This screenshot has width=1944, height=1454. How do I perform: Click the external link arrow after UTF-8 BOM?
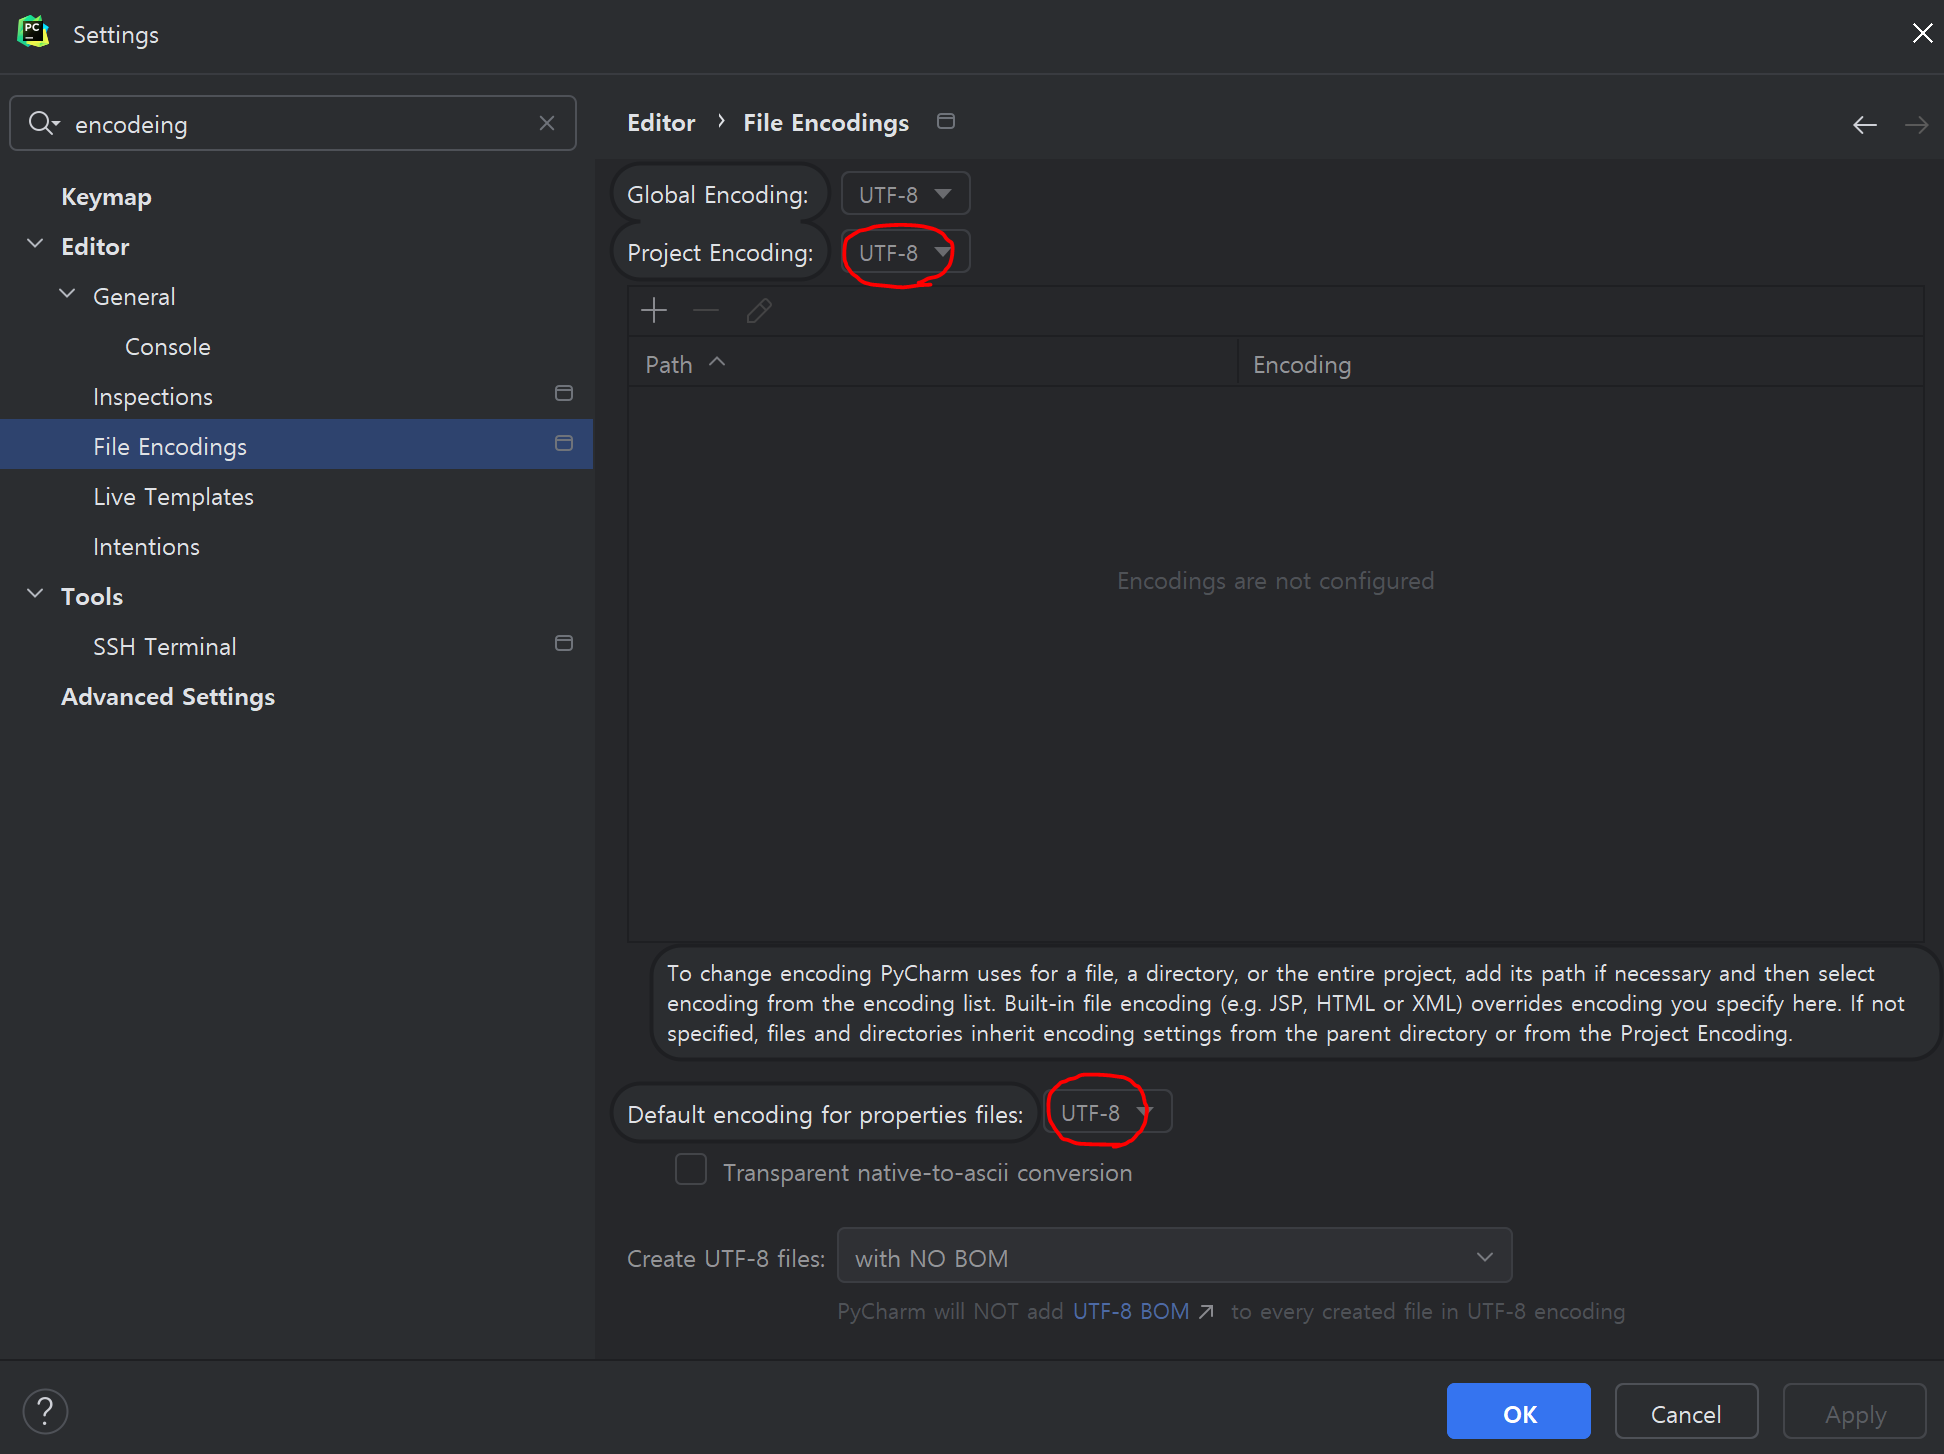(1207, 1312)
